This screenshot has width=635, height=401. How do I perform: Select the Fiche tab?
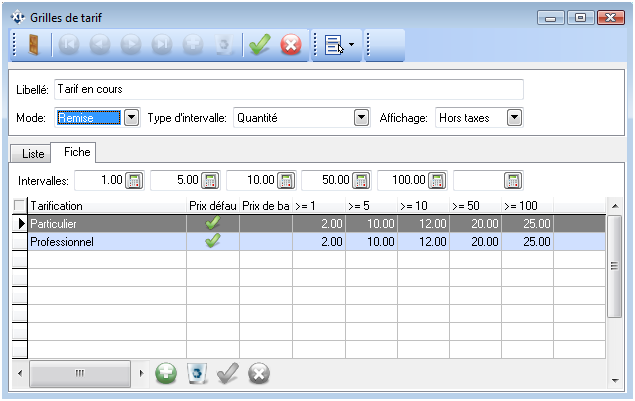tap(76, 153)
